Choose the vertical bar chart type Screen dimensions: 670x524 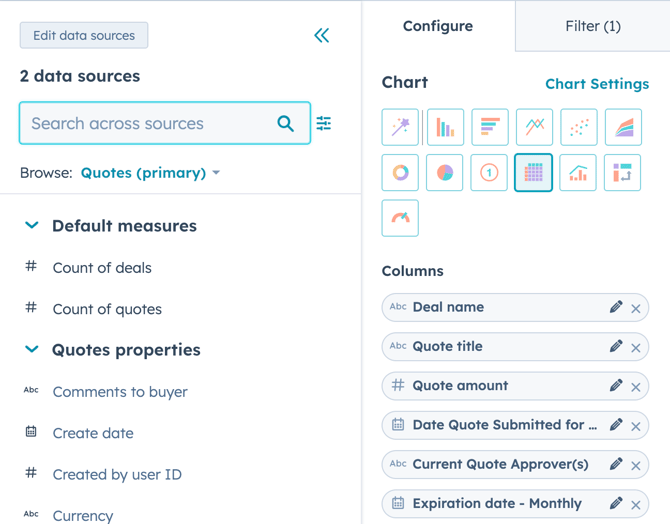[x=445, y=127]
